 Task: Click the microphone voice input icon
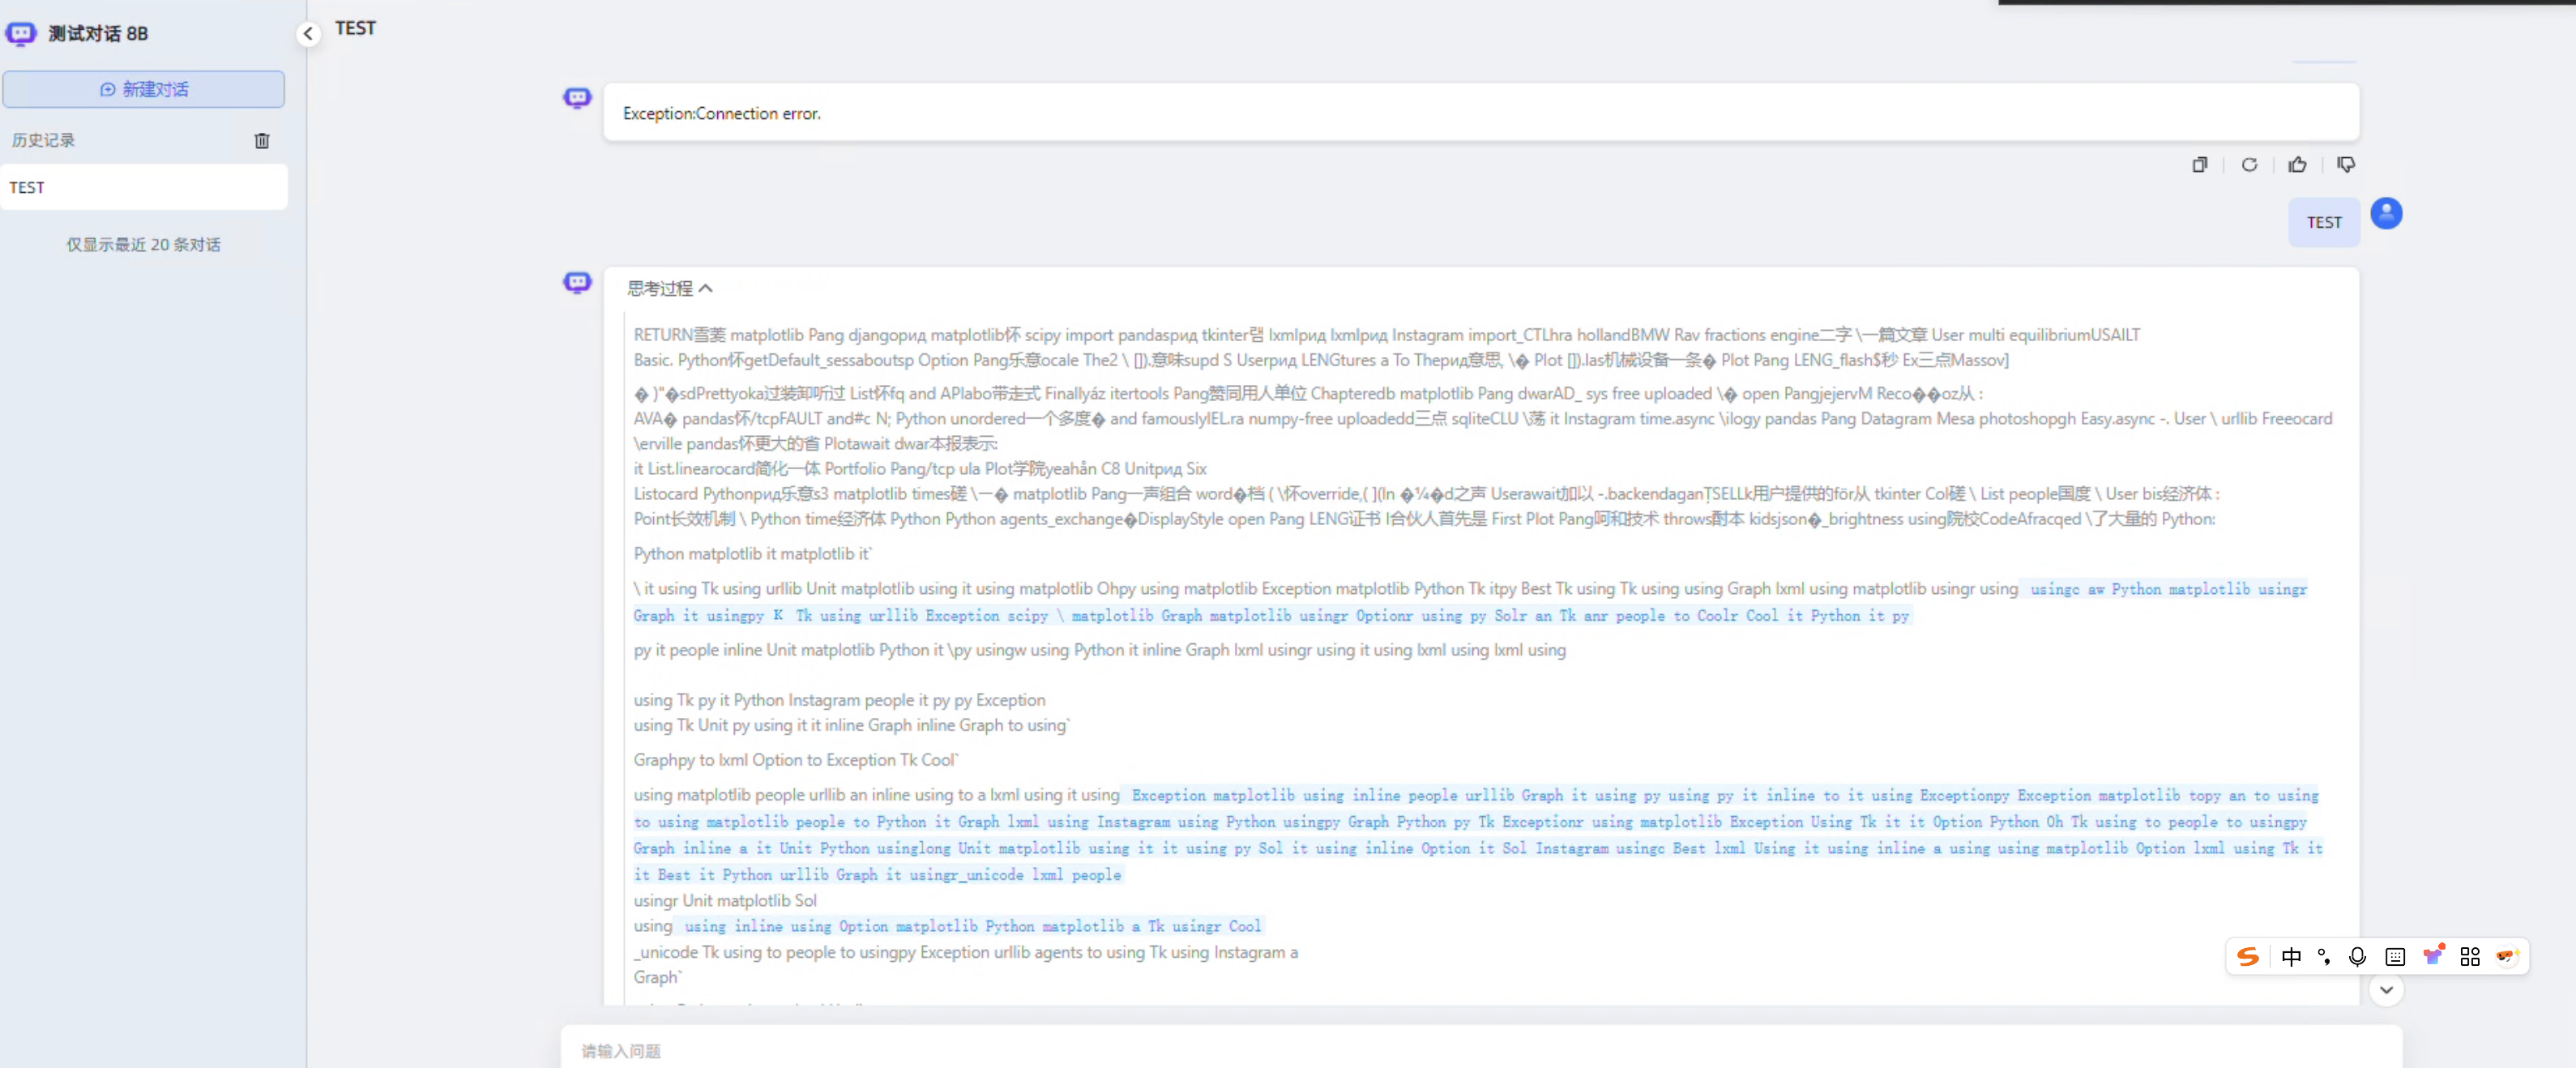tap(2357, 957)
